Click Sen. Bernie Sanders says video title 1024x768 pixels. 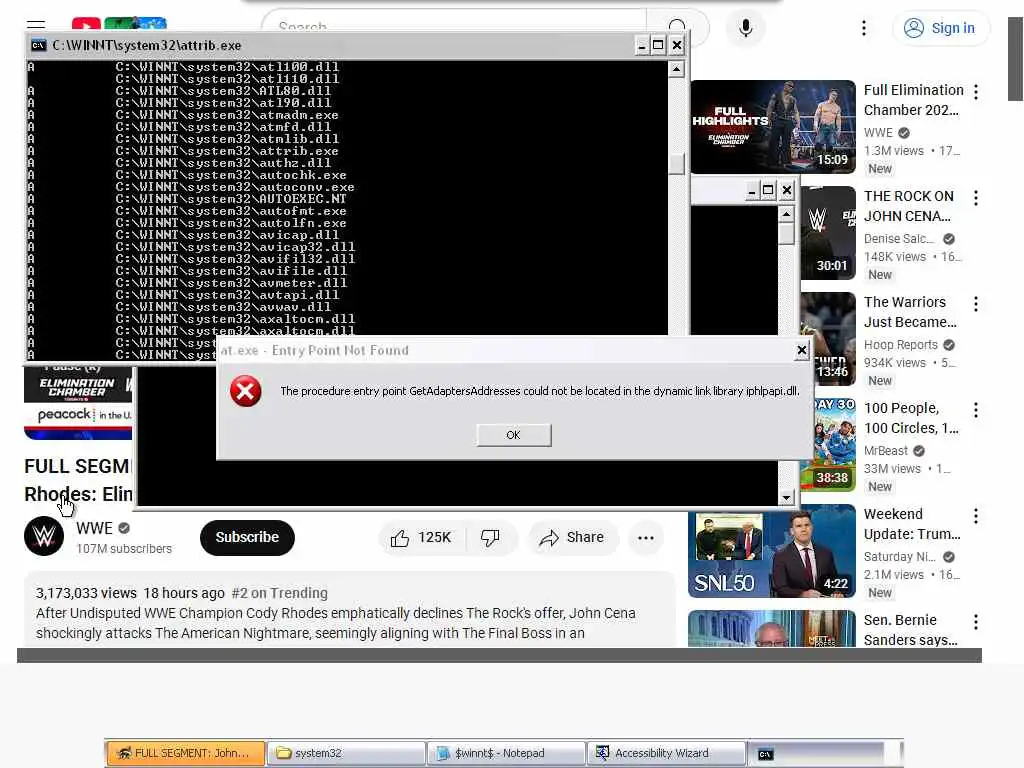click(x=910, y=630)
